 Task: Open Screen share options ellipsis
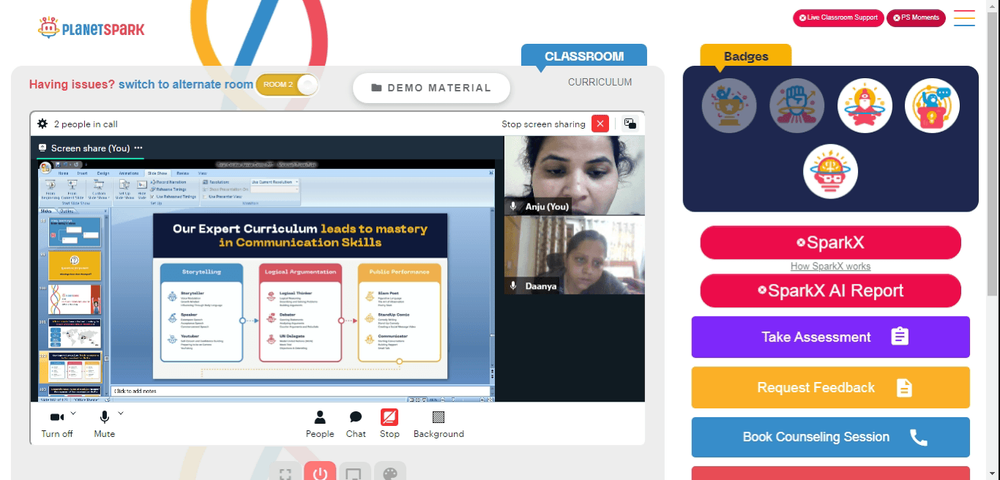click(138, 148)
